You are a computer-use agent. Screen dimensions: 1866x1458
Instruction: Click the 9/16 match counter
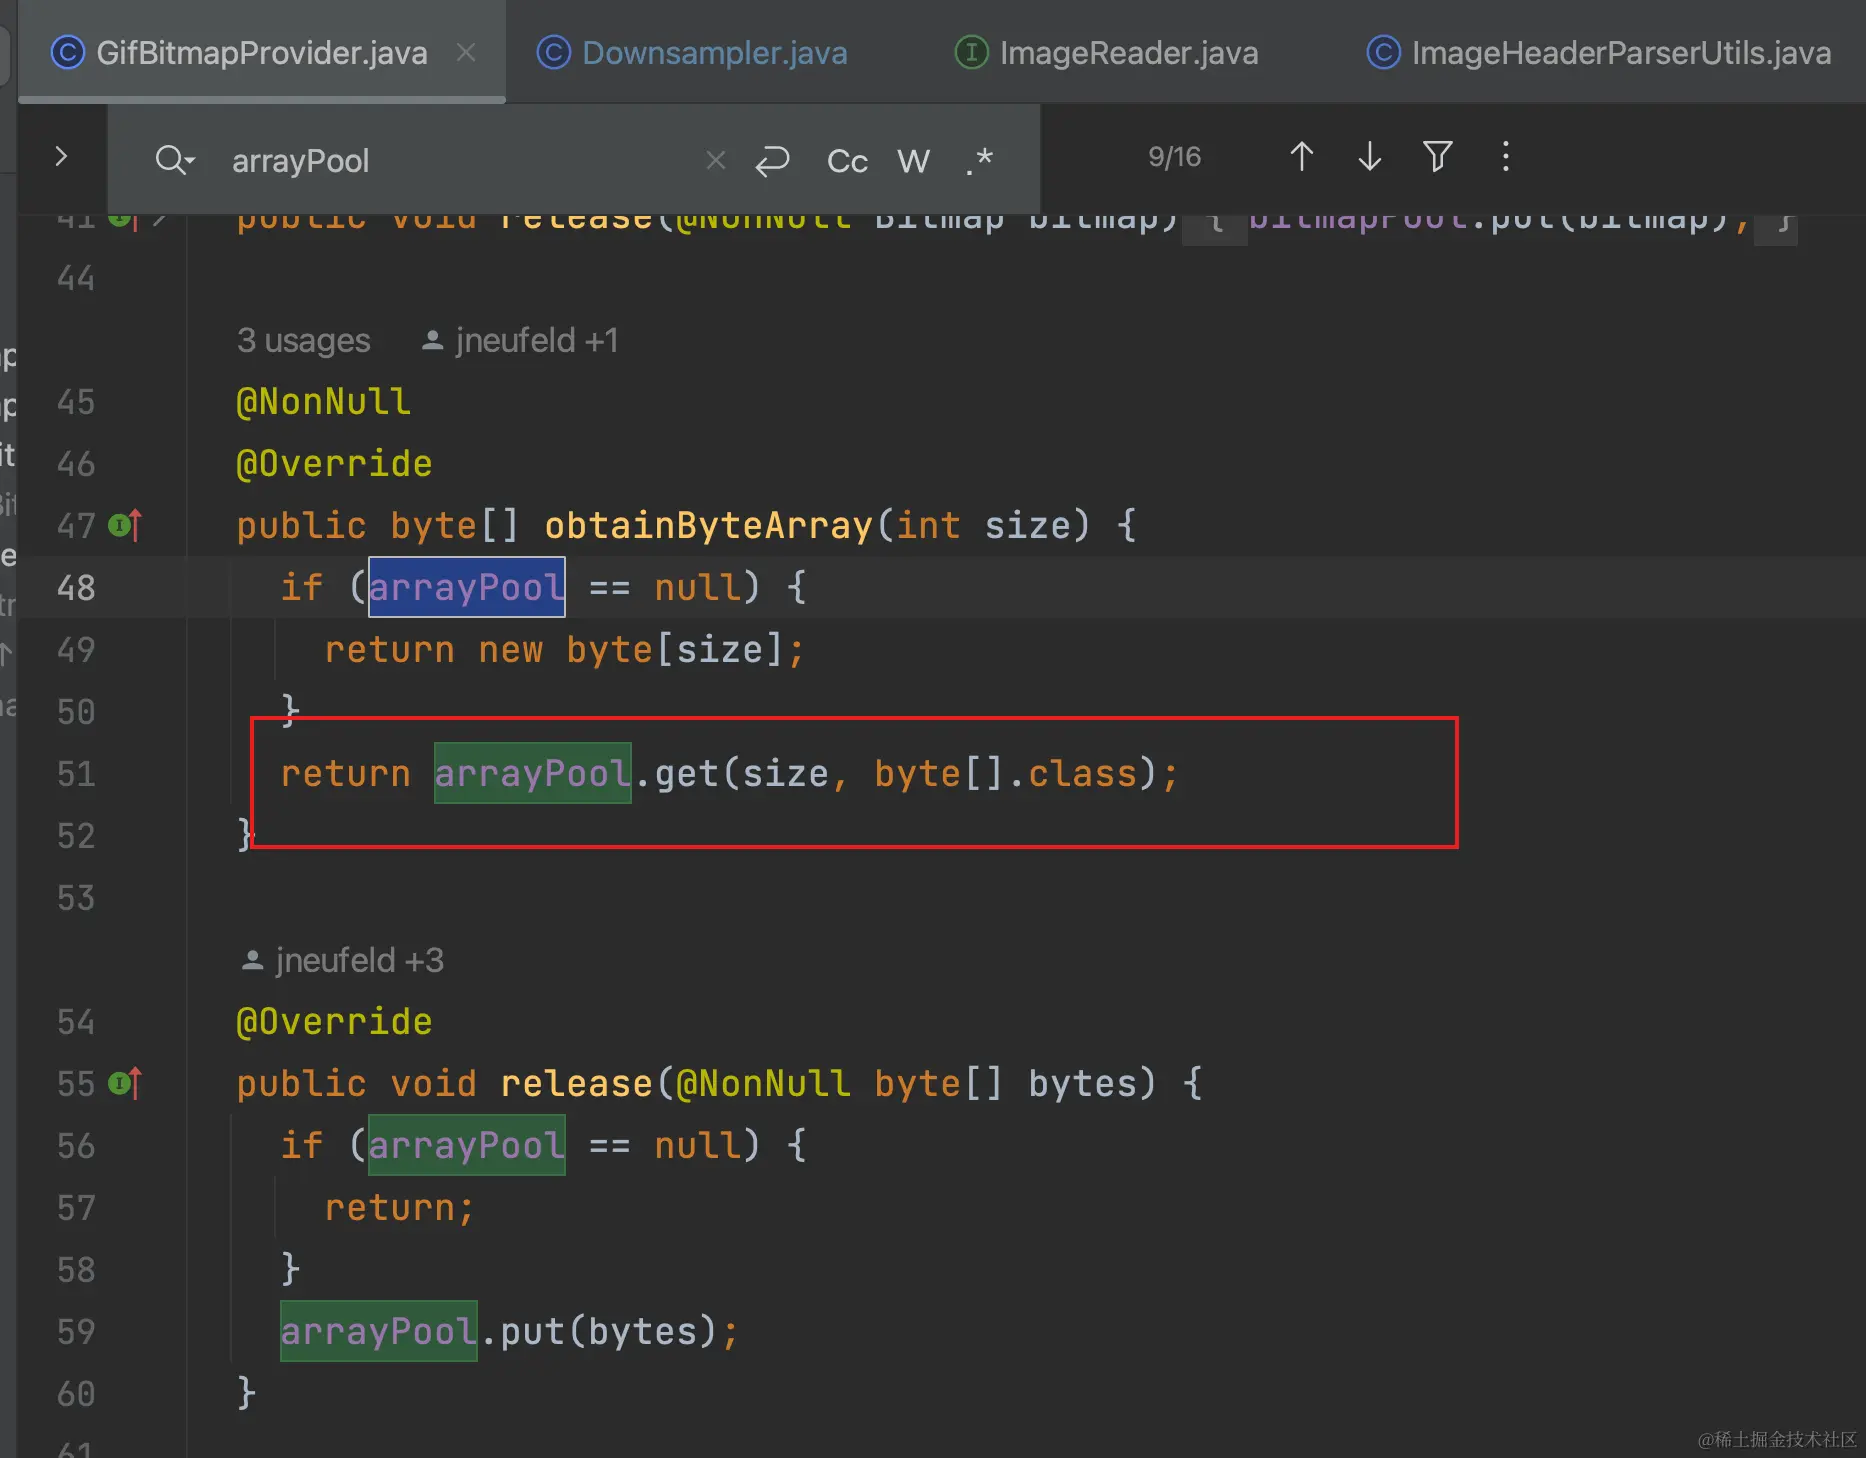point(1175,157)
